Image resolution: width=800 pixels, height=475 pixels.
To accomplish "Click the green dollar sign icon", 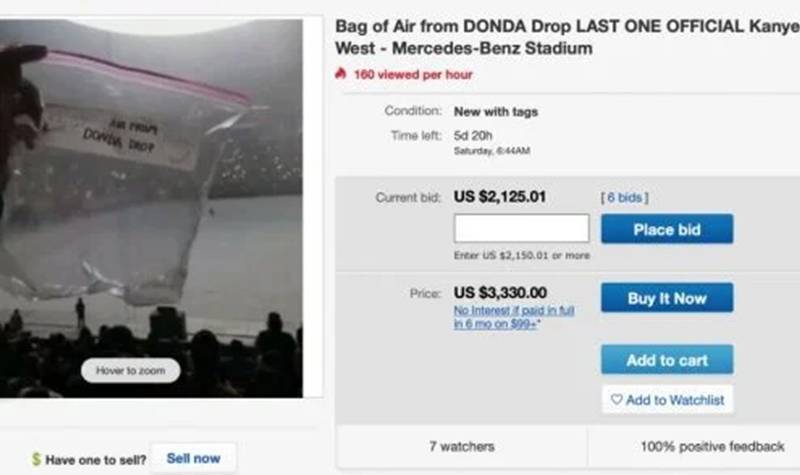I will tap(36, 459).
